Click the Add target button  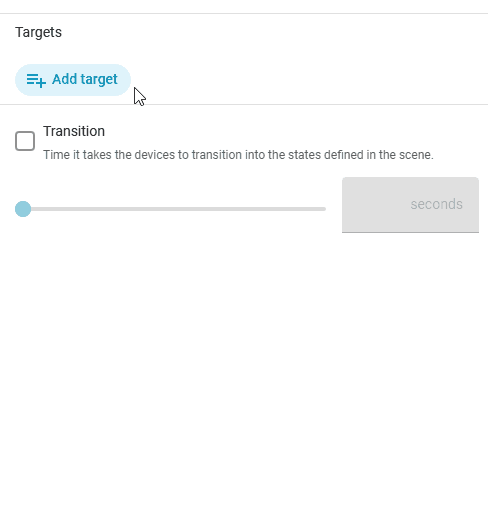pyautogui.click(x=73, y=80)
